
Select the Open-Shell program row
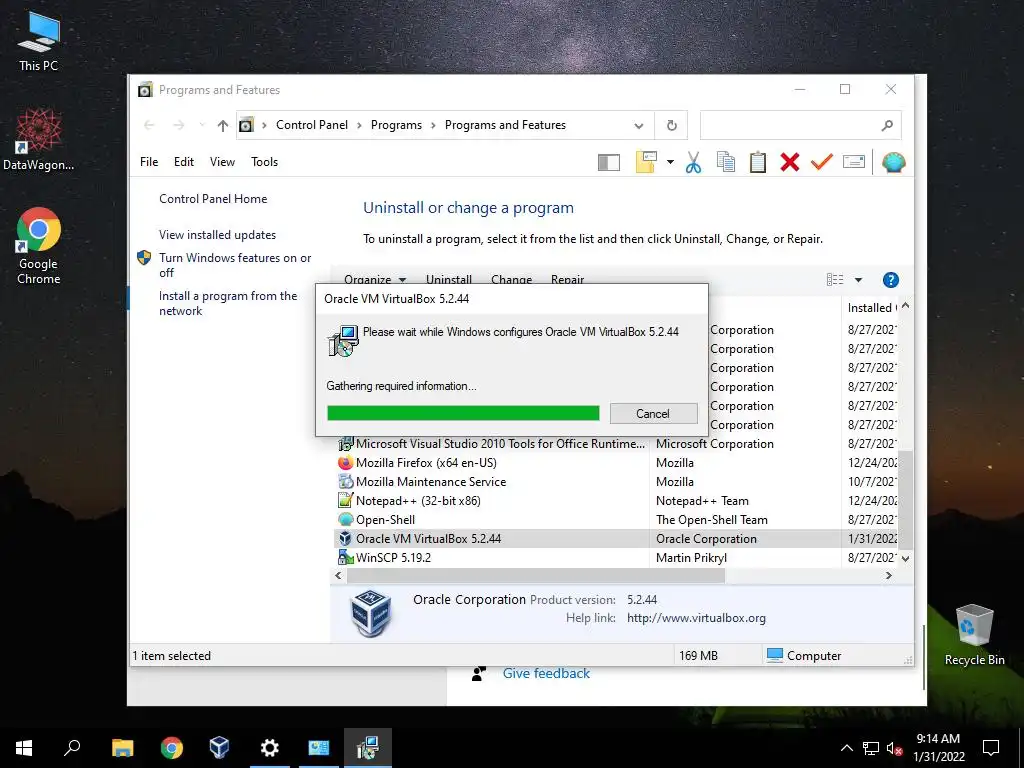616,519
